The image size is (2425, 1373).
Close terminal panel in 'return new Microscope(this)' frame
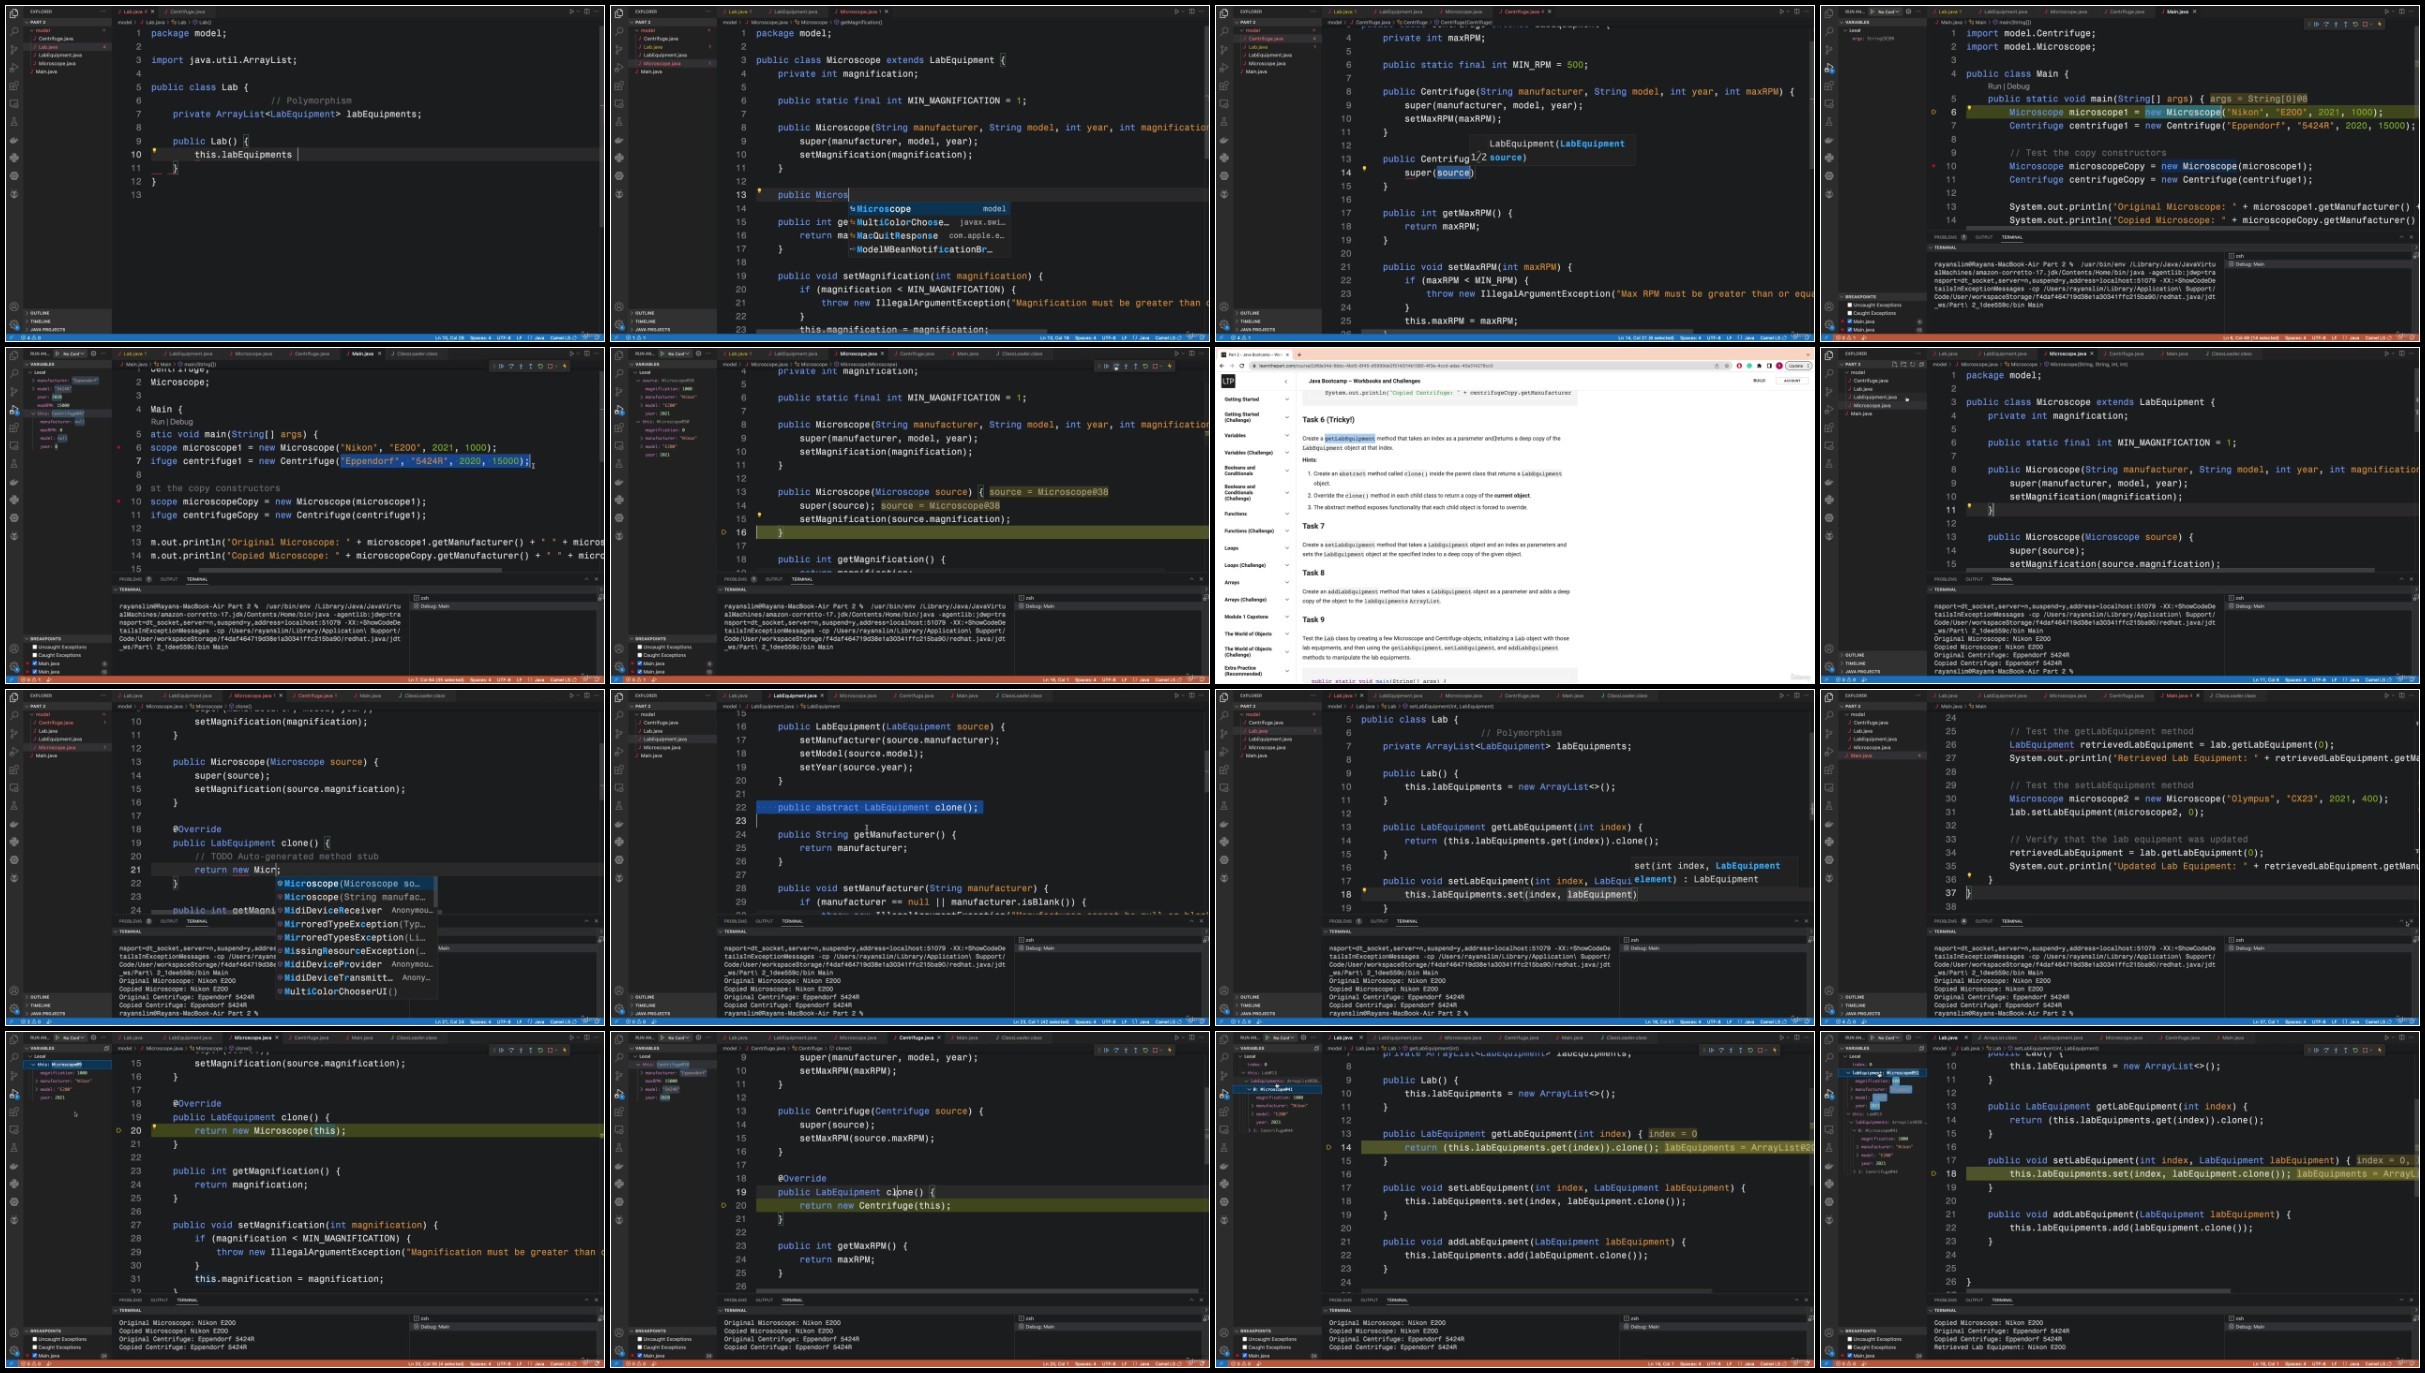pyautogui.click(x=597, y=1300)
